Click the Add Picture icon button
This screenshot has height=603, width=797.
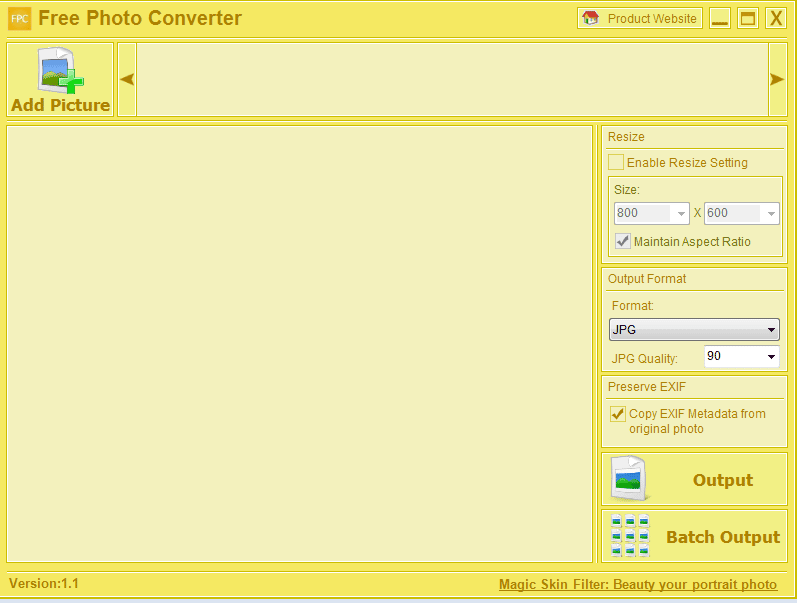[60, 79]
